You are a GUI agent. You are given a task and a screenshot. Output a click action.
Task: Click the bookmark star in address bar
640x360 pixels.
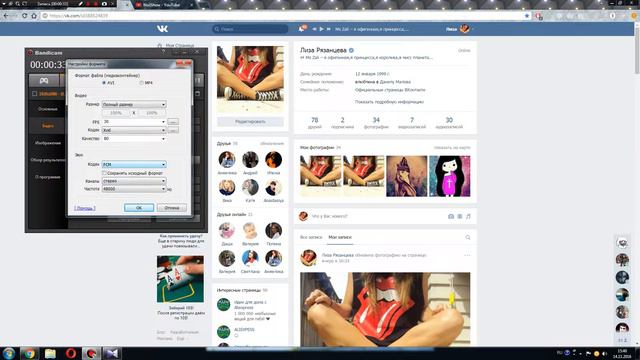[527, 16]
